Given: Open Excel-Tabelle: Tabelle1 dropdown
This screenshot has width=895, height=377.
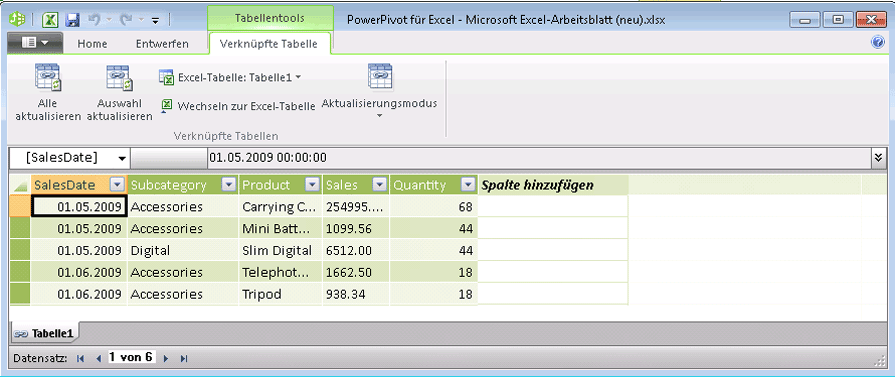Looking at the screenshot, I should (x=230, y=77).
